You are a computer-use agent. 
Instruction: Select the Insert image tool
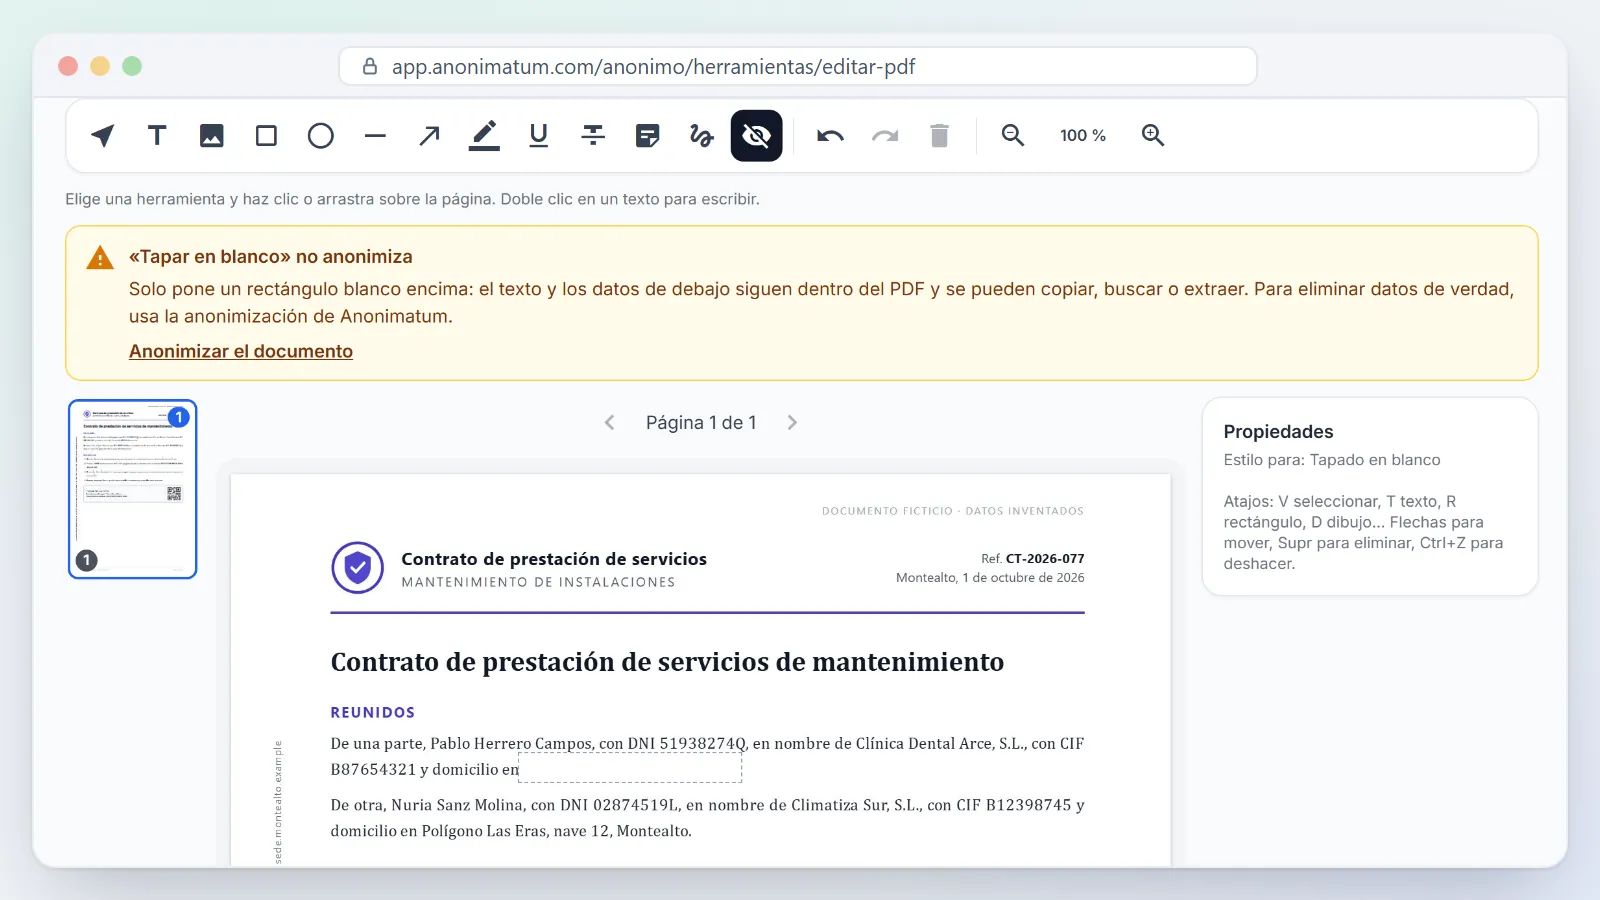pos(212,136)
